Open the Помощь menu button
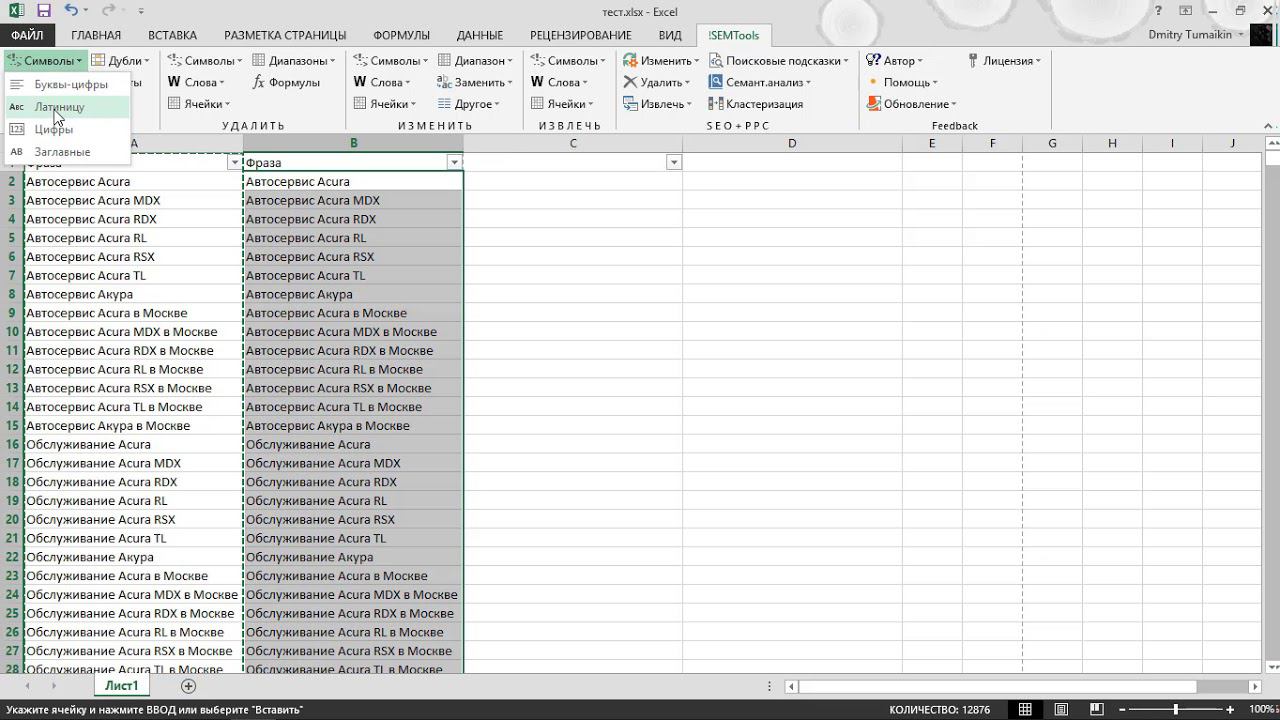 [902, 82]
